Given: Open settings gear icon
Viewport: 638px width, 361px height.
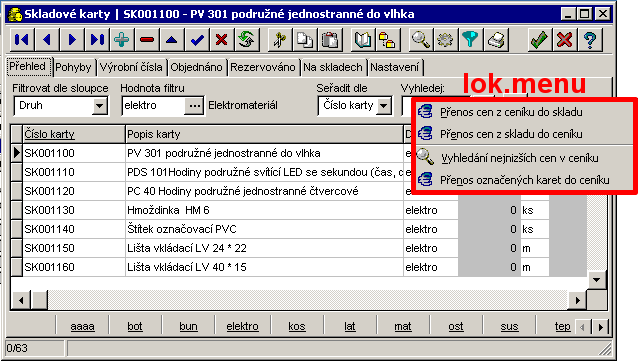Looking at the screenshot, I should coord(446,40).
